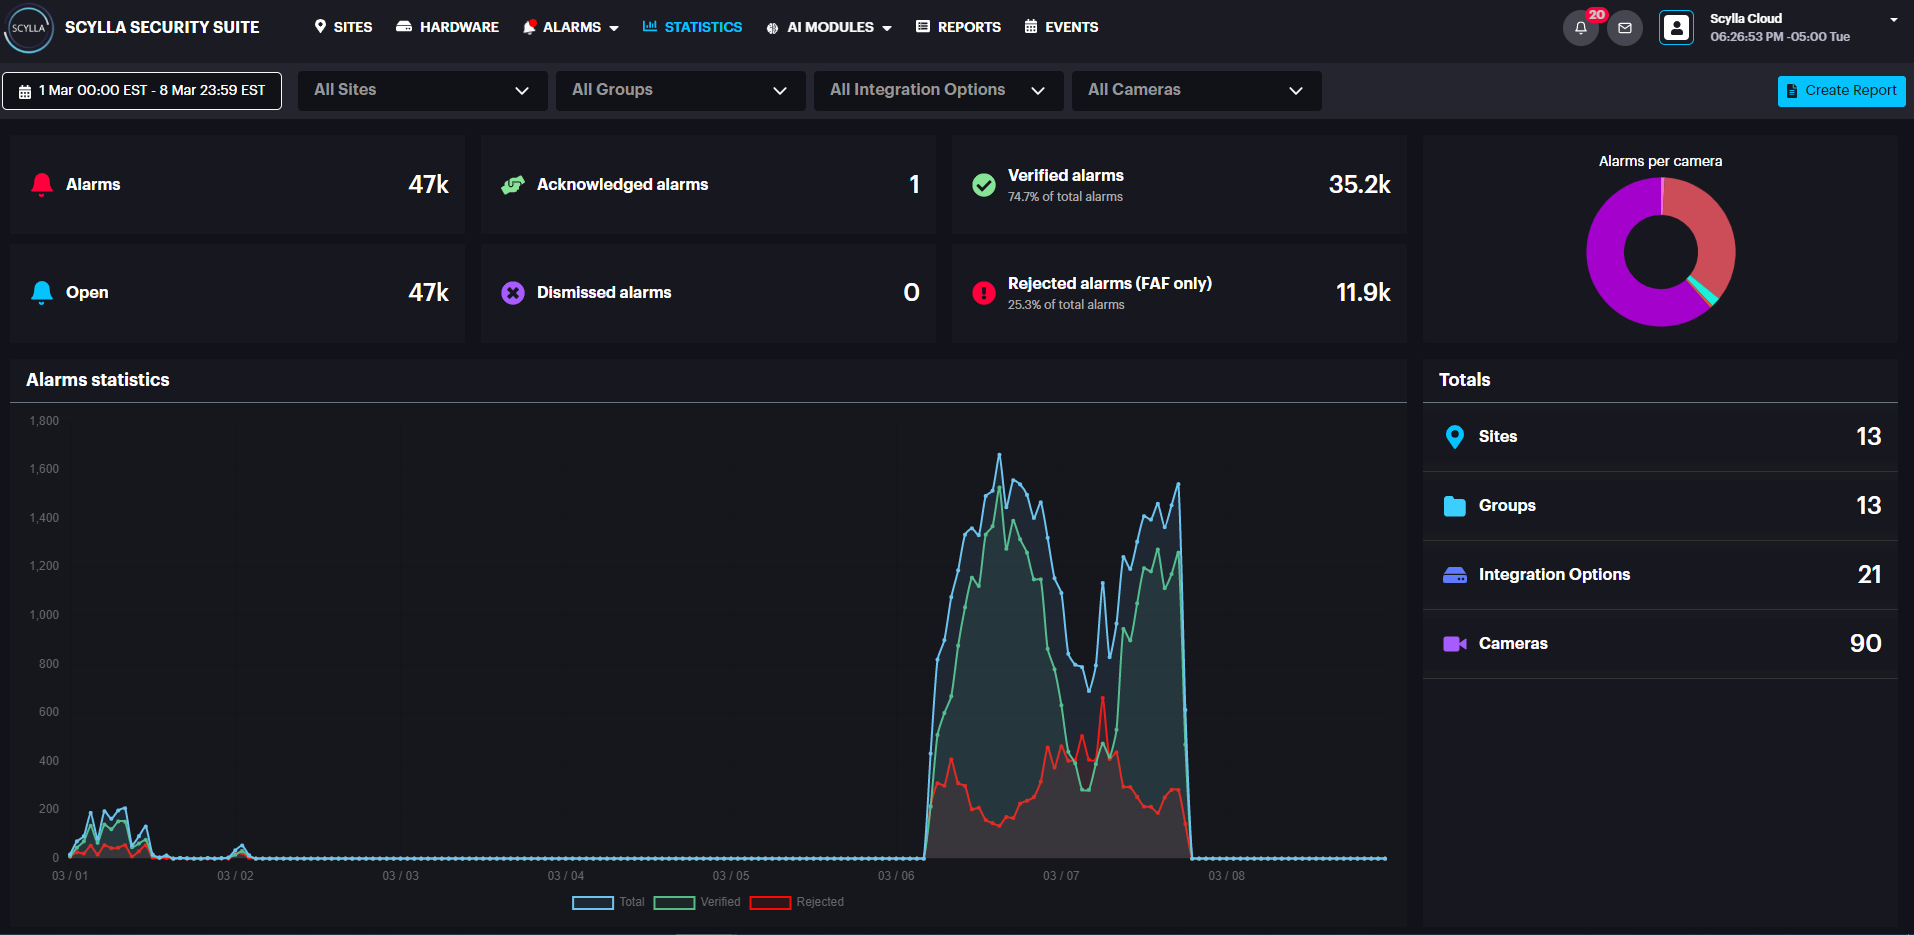The width and height of the screenshot is (1914, 935).
Task: Click the red Alarms bell icon
Action: [x=42, y=185]
